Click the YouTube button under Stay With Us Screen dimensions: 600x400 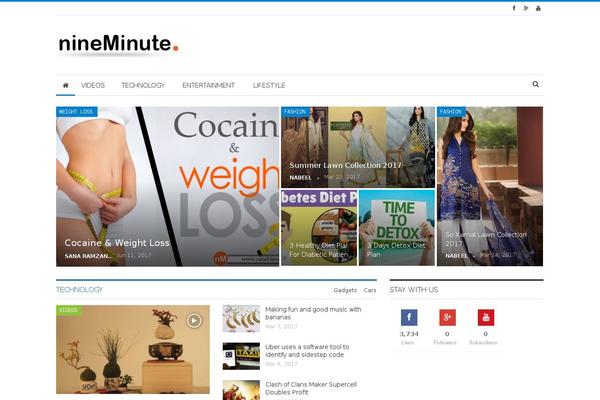[486, 317]
